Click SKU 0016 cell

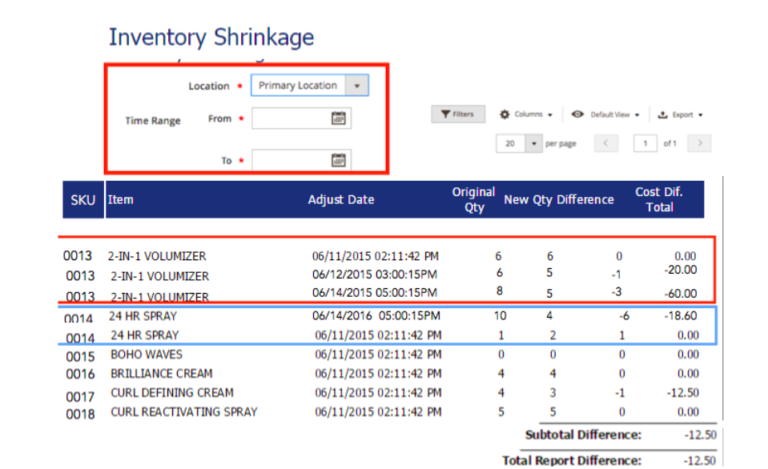coord(80,374)
